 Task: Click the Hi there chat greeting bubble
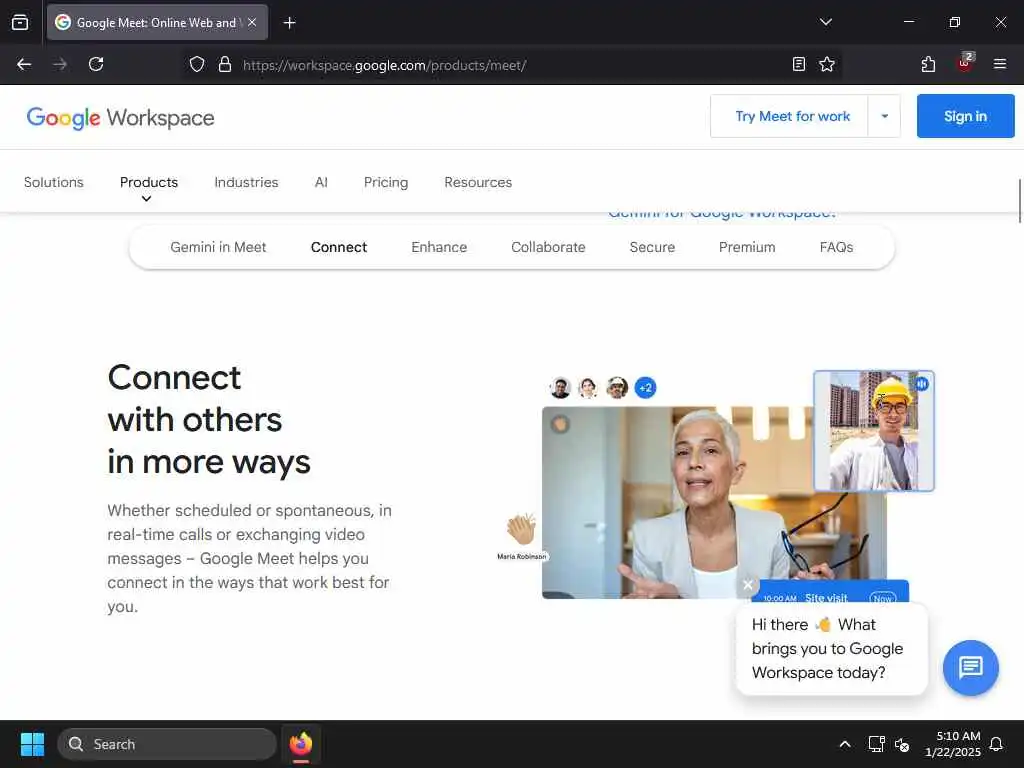tap(831, 648)
